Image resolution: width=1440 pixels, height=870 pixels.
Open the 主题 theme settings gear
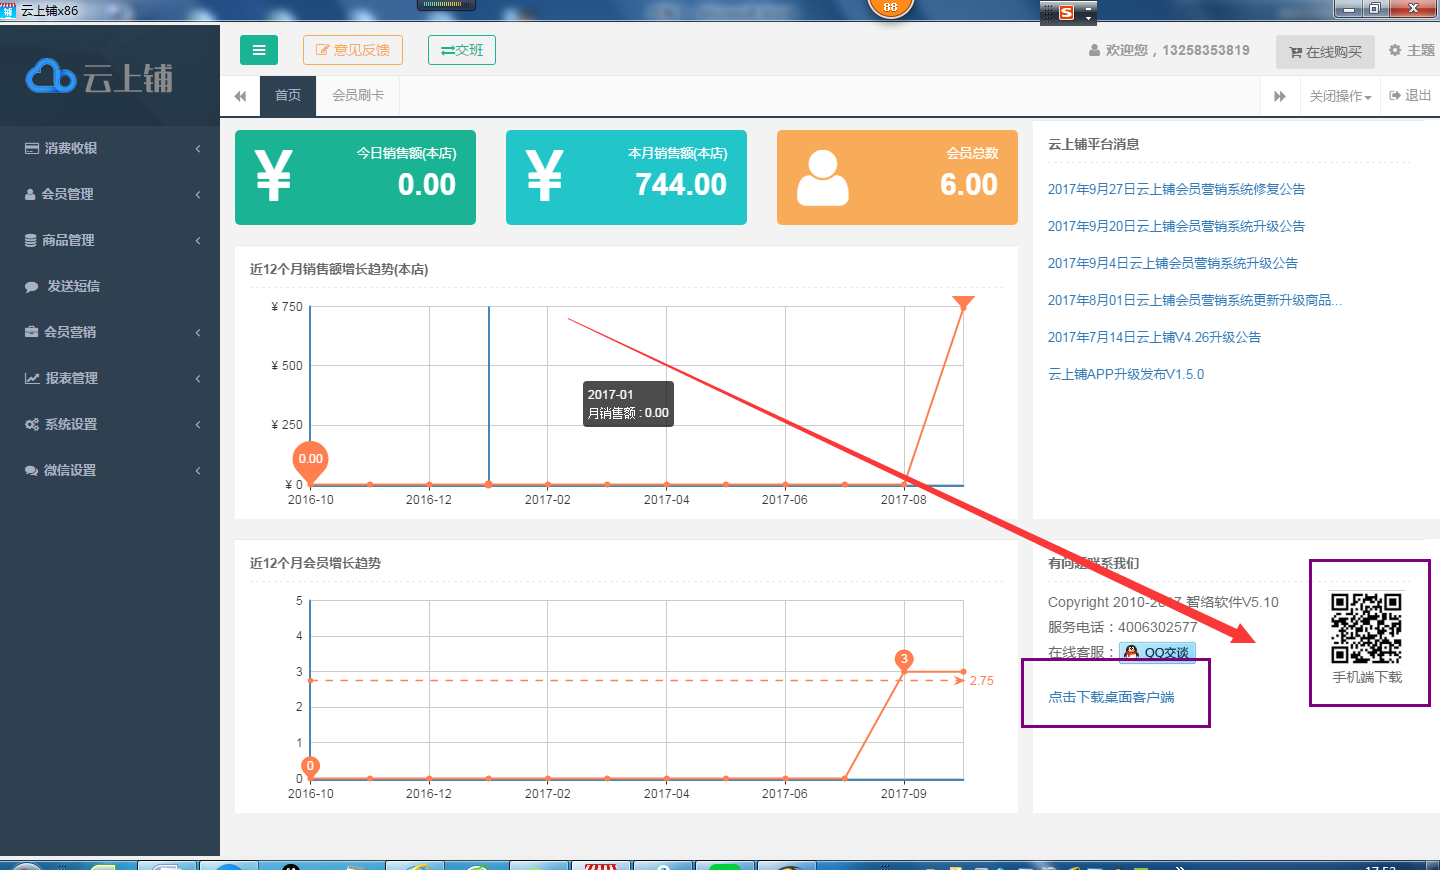coord(1411,50)
